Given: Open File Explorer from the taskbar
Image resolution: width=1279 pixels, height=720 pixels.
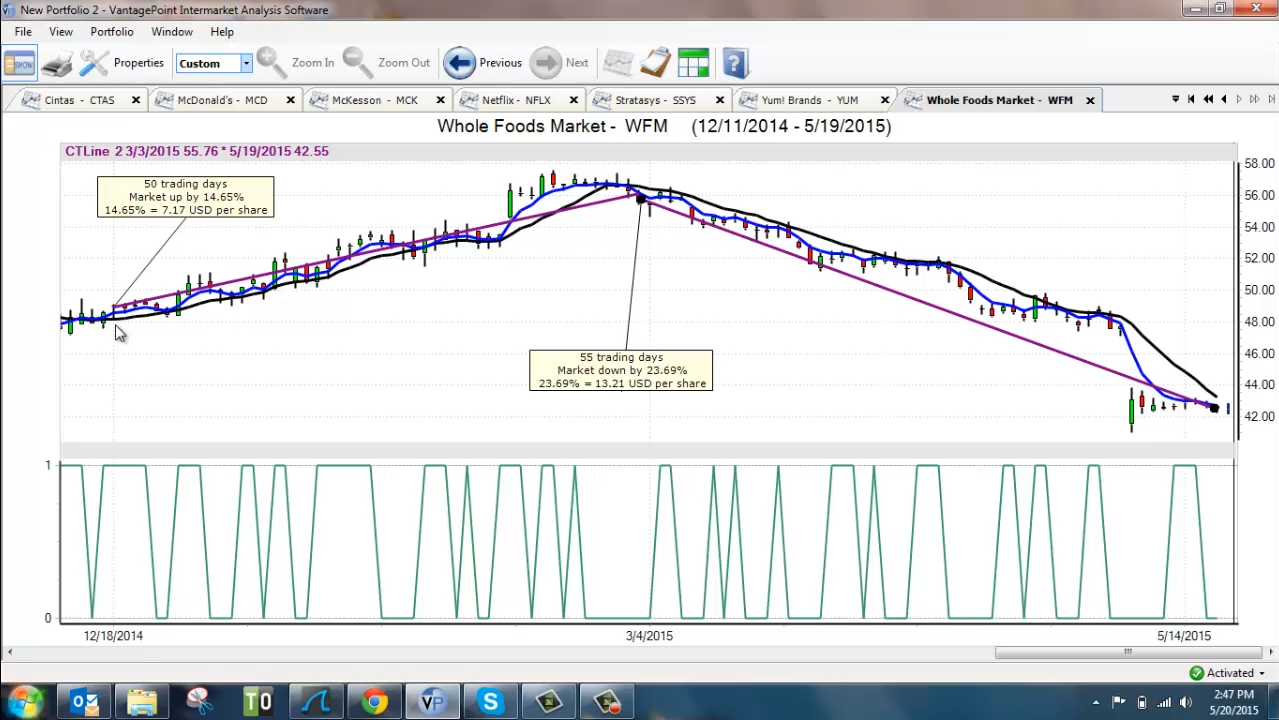Looking at the screenshot, I should [142, 702].
